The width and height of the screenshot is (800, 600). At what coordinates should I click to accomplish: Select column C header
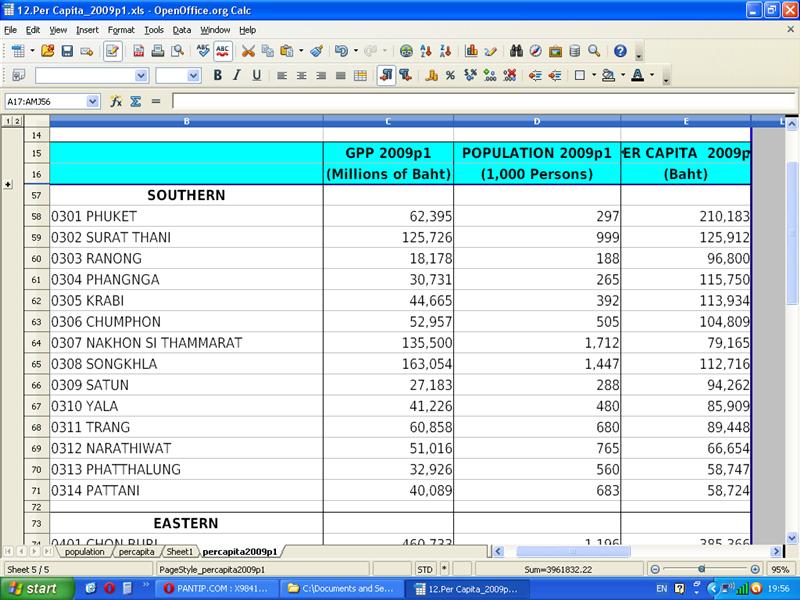click(x=388, y=121)
